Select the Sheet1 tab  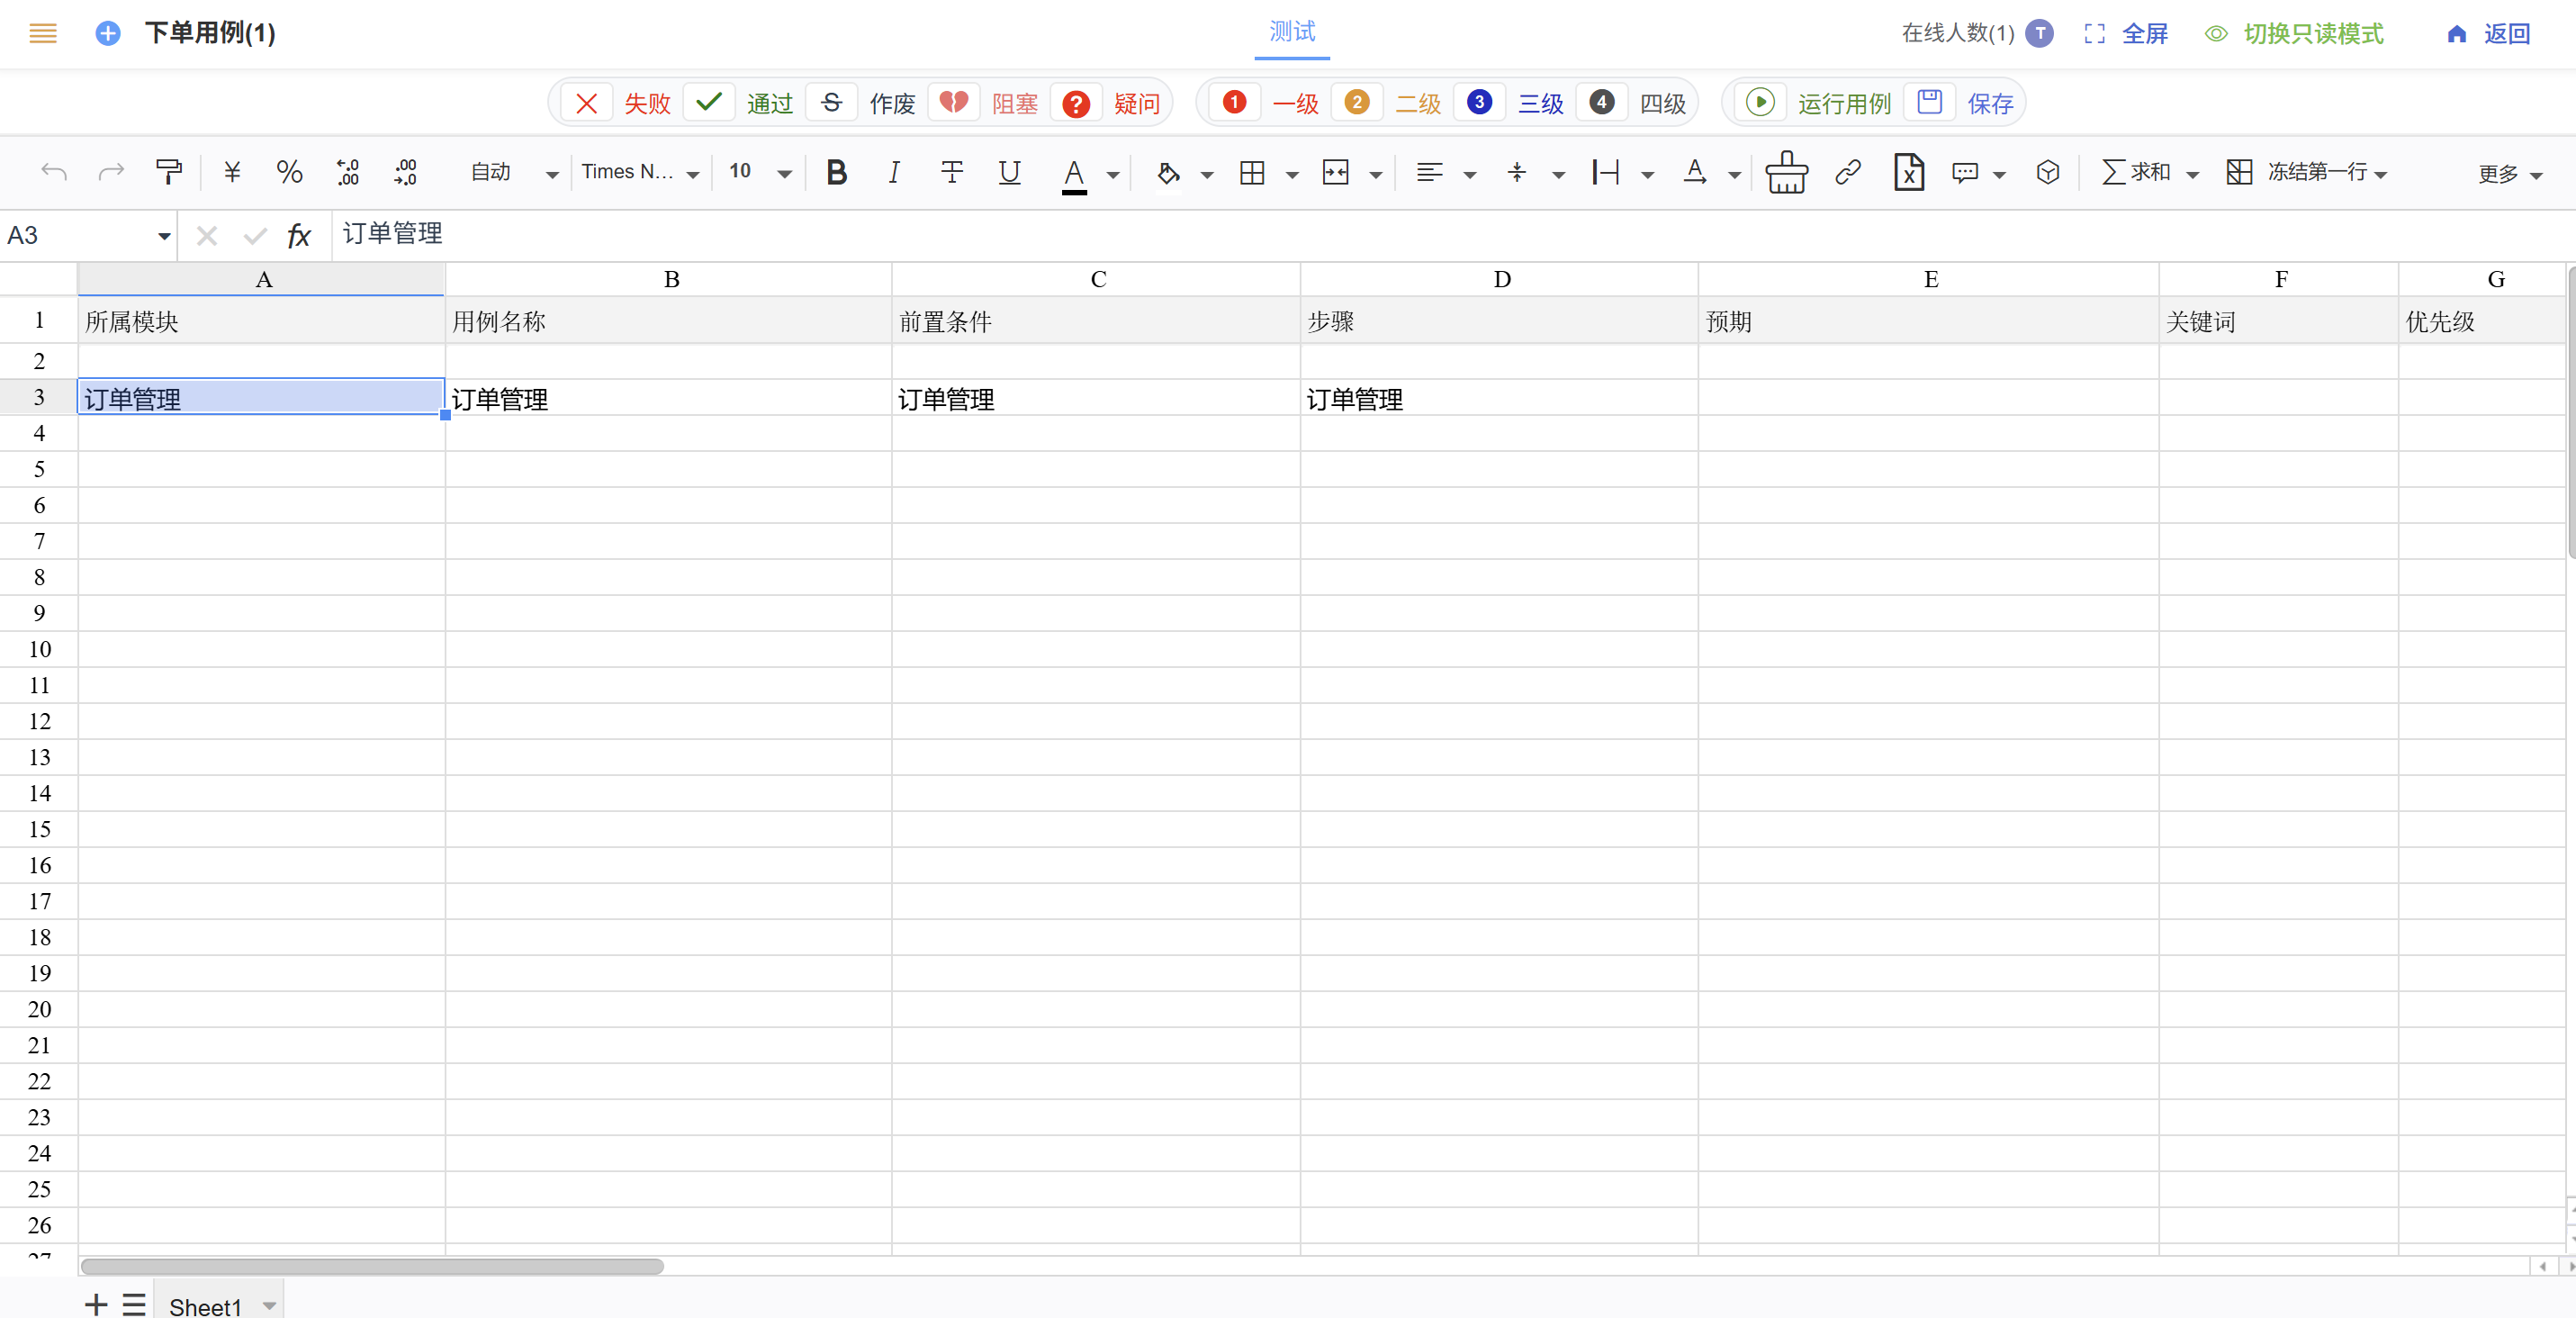(x=205, y=1306)
